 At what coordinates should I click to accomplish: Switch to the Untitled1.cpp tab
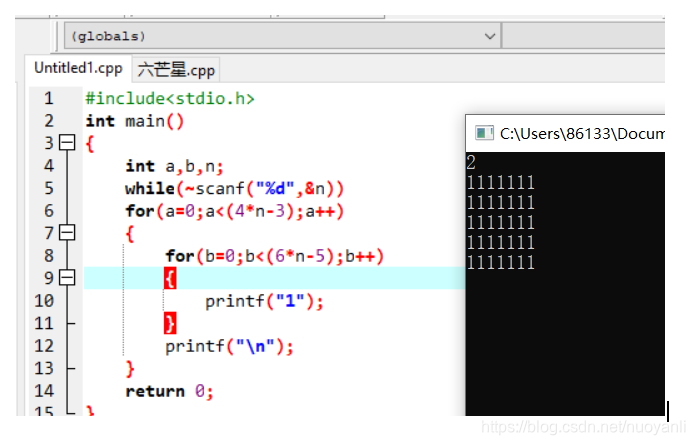[x=78, y=68]
